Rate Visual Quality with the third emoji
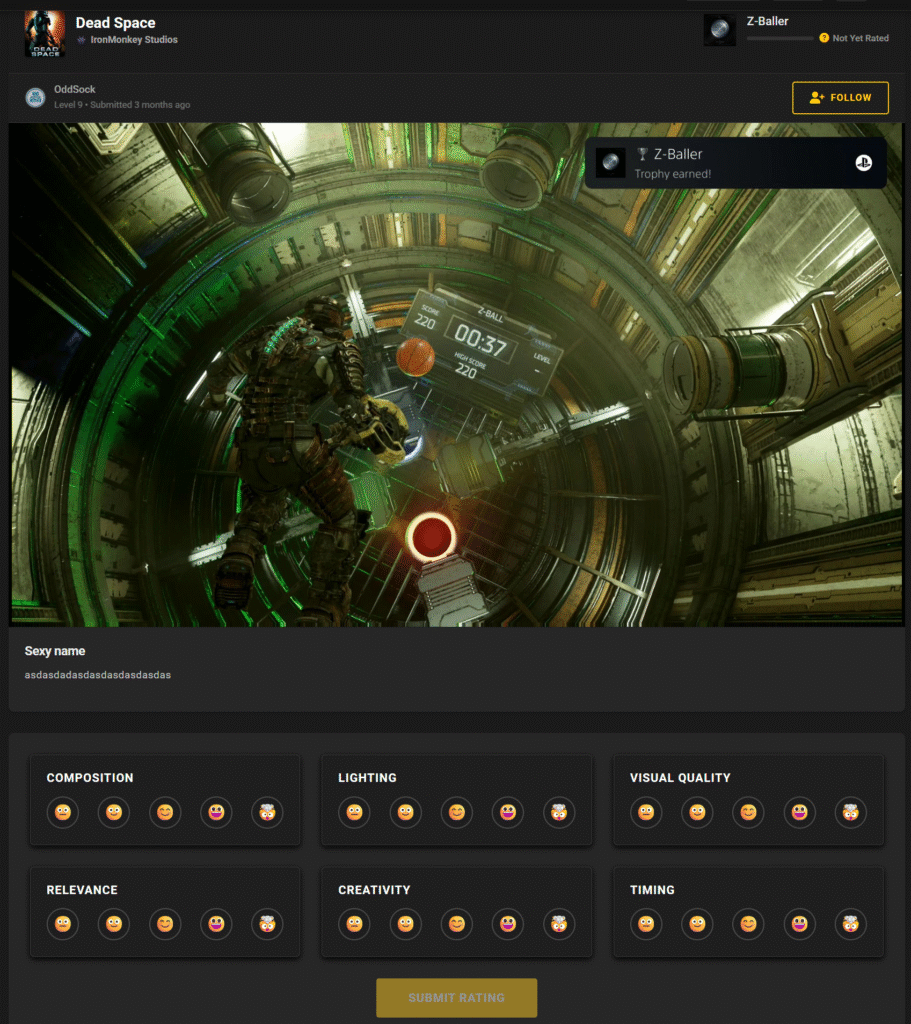This screenshot has width=911, height=1024. pyautogui.click(x=748, y=812)
